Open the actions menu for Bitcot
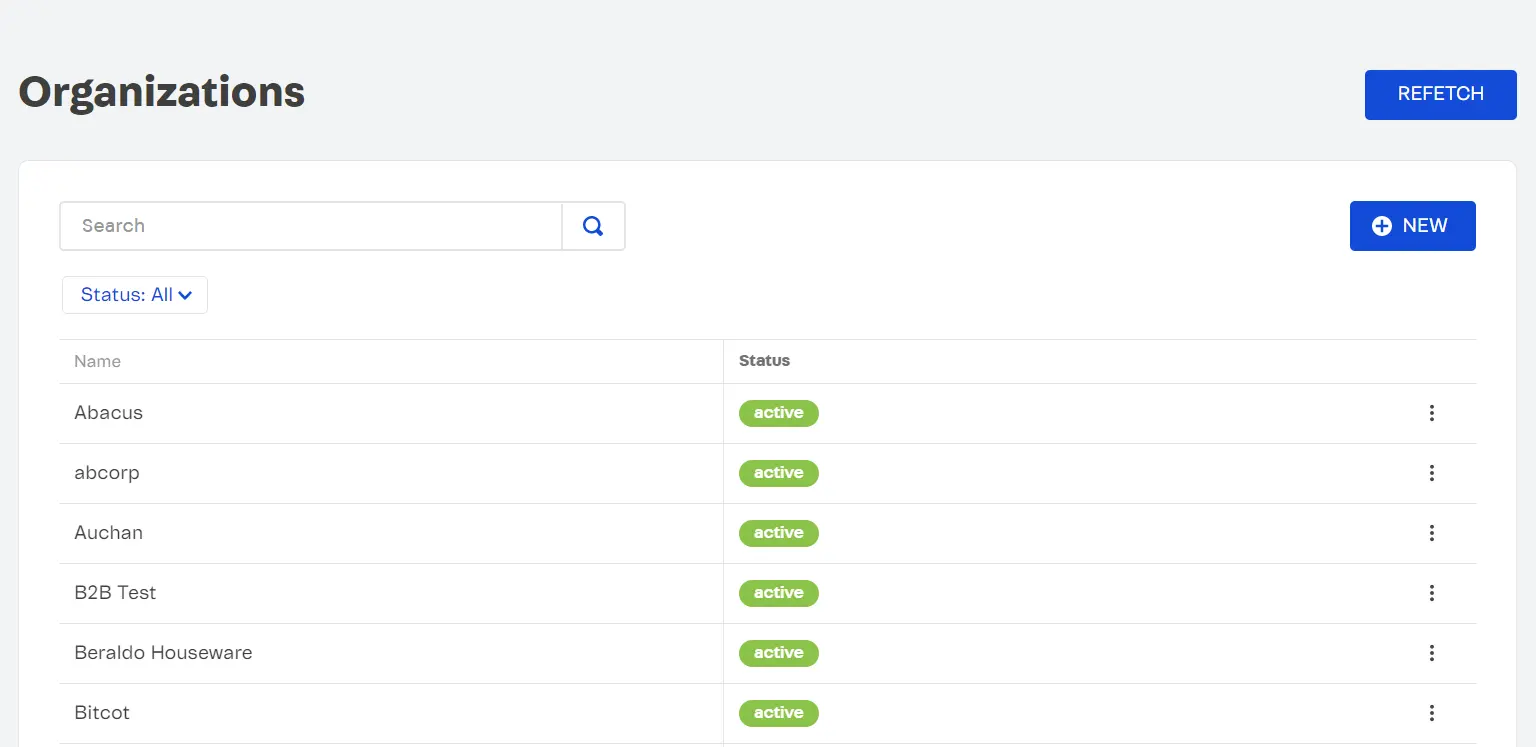1536x747 pixels. 1432,713
